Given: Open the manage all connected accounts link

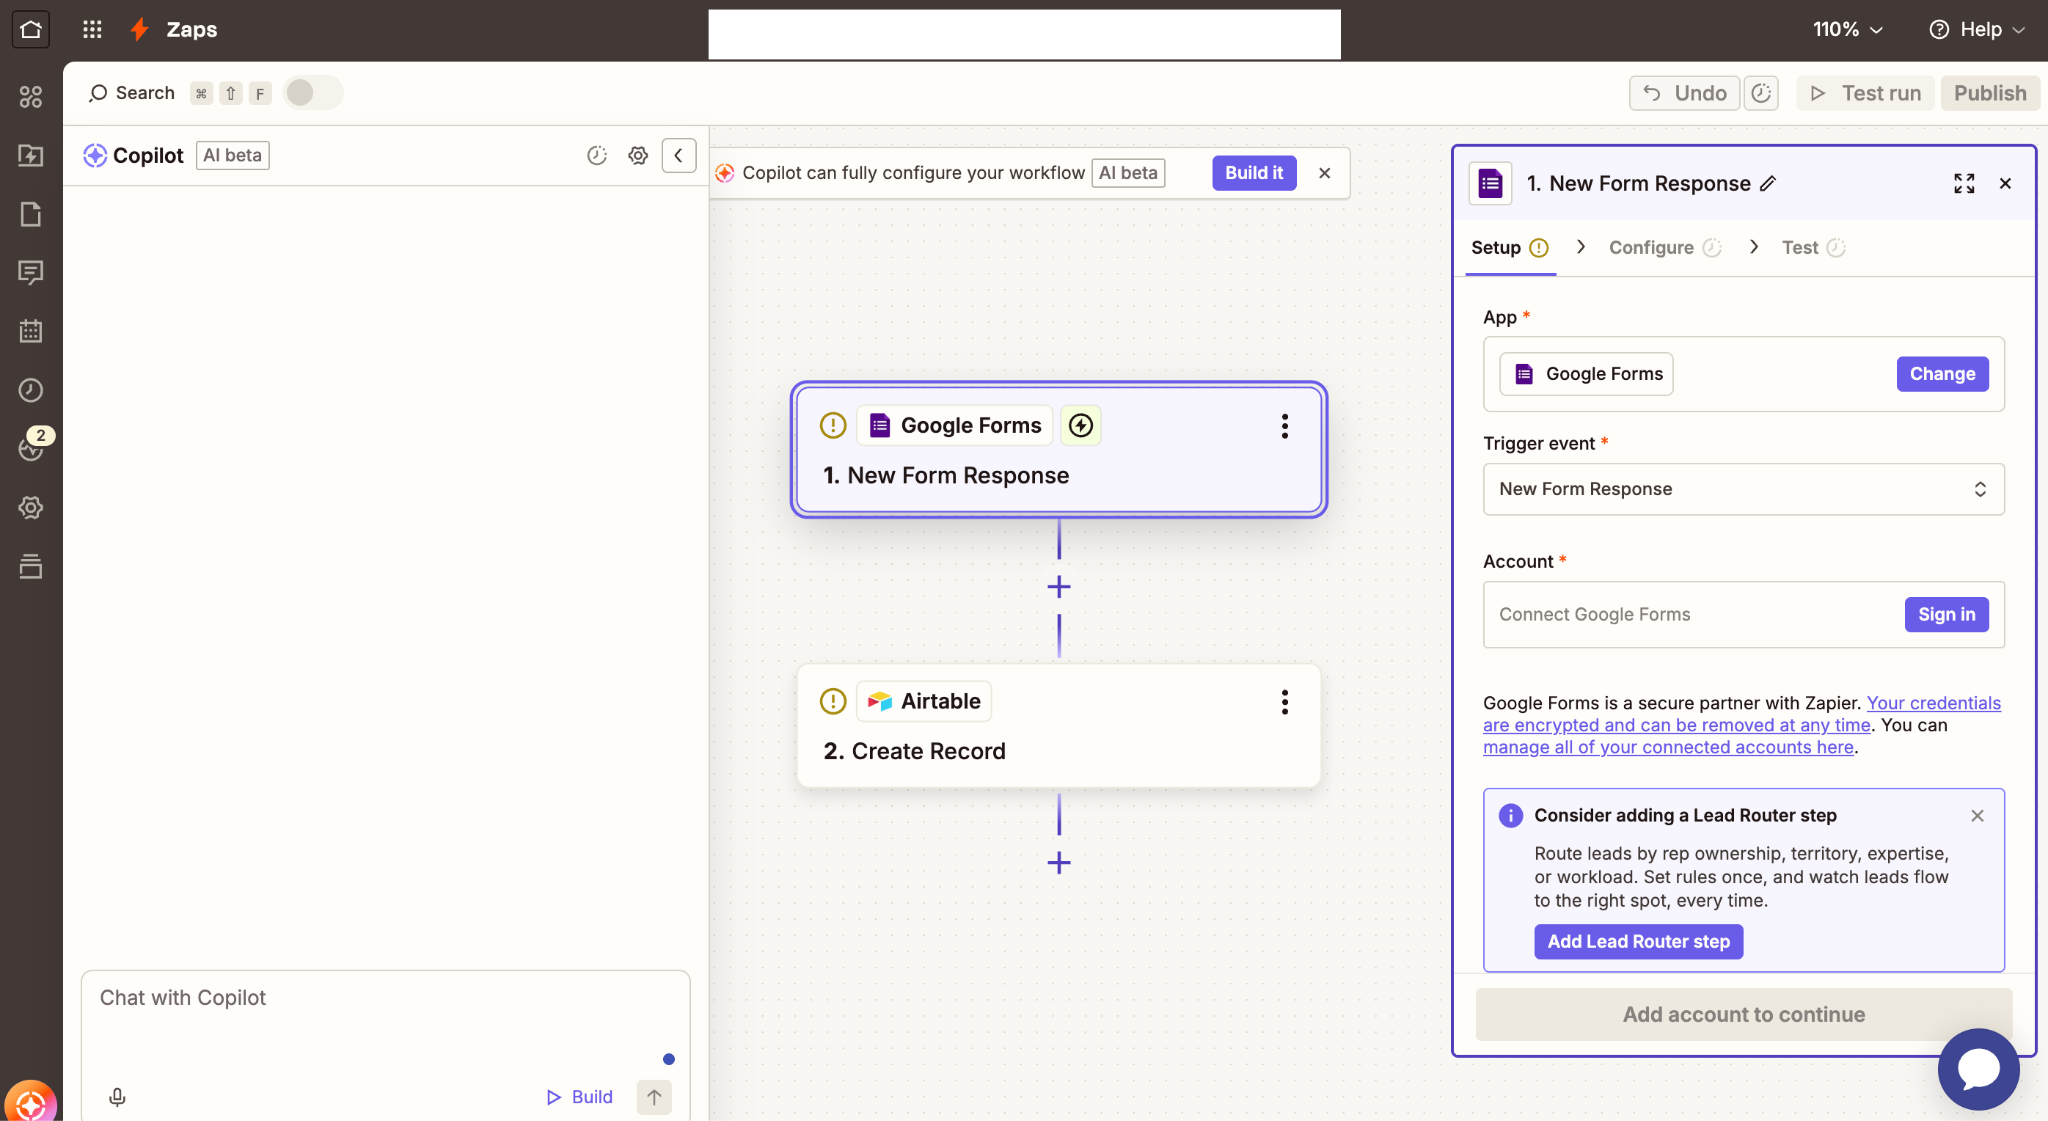Looking at the screenshot, I should (x=1667, y=747).
